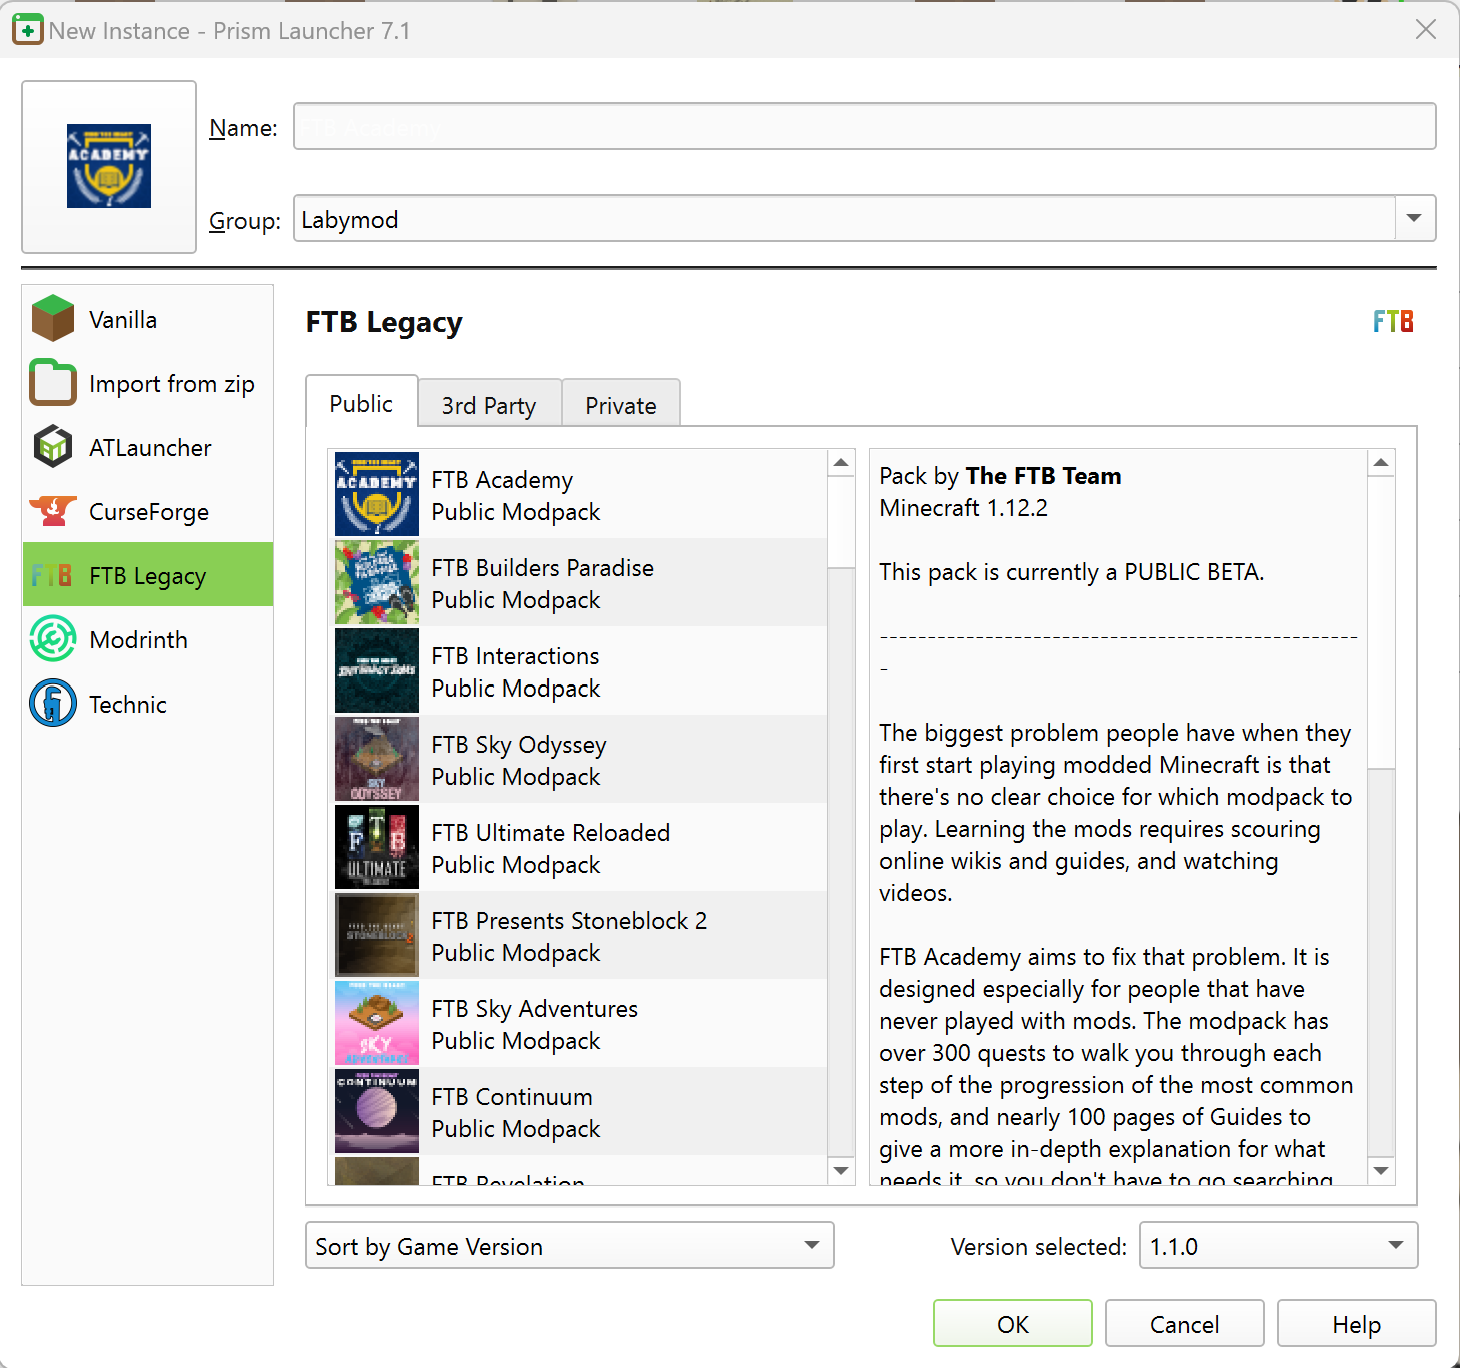Select the FTB Legacy source icon
Viewport: 1460px width, 1368px height.
[52, 575]
